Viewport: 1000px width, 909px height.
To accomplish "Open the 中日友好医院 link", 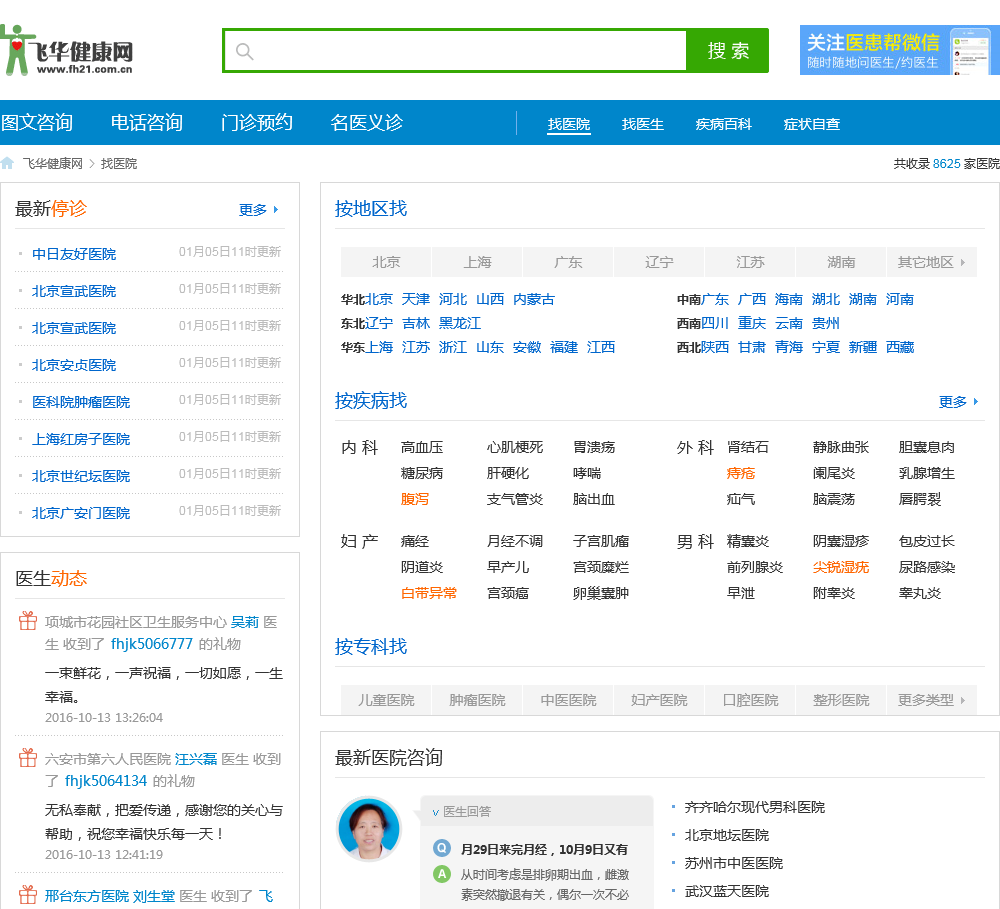I will tap(74, 254).
